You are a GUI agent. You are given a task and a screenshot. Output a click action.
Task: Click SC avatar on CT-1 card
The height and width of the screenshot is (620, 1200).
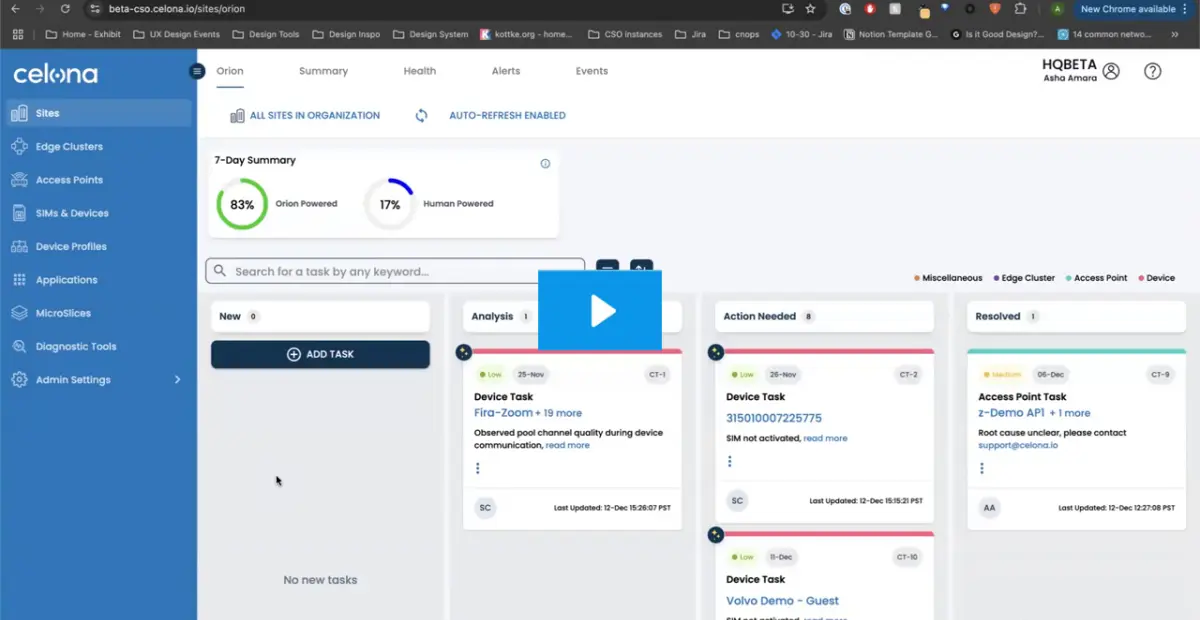point(485,508)
